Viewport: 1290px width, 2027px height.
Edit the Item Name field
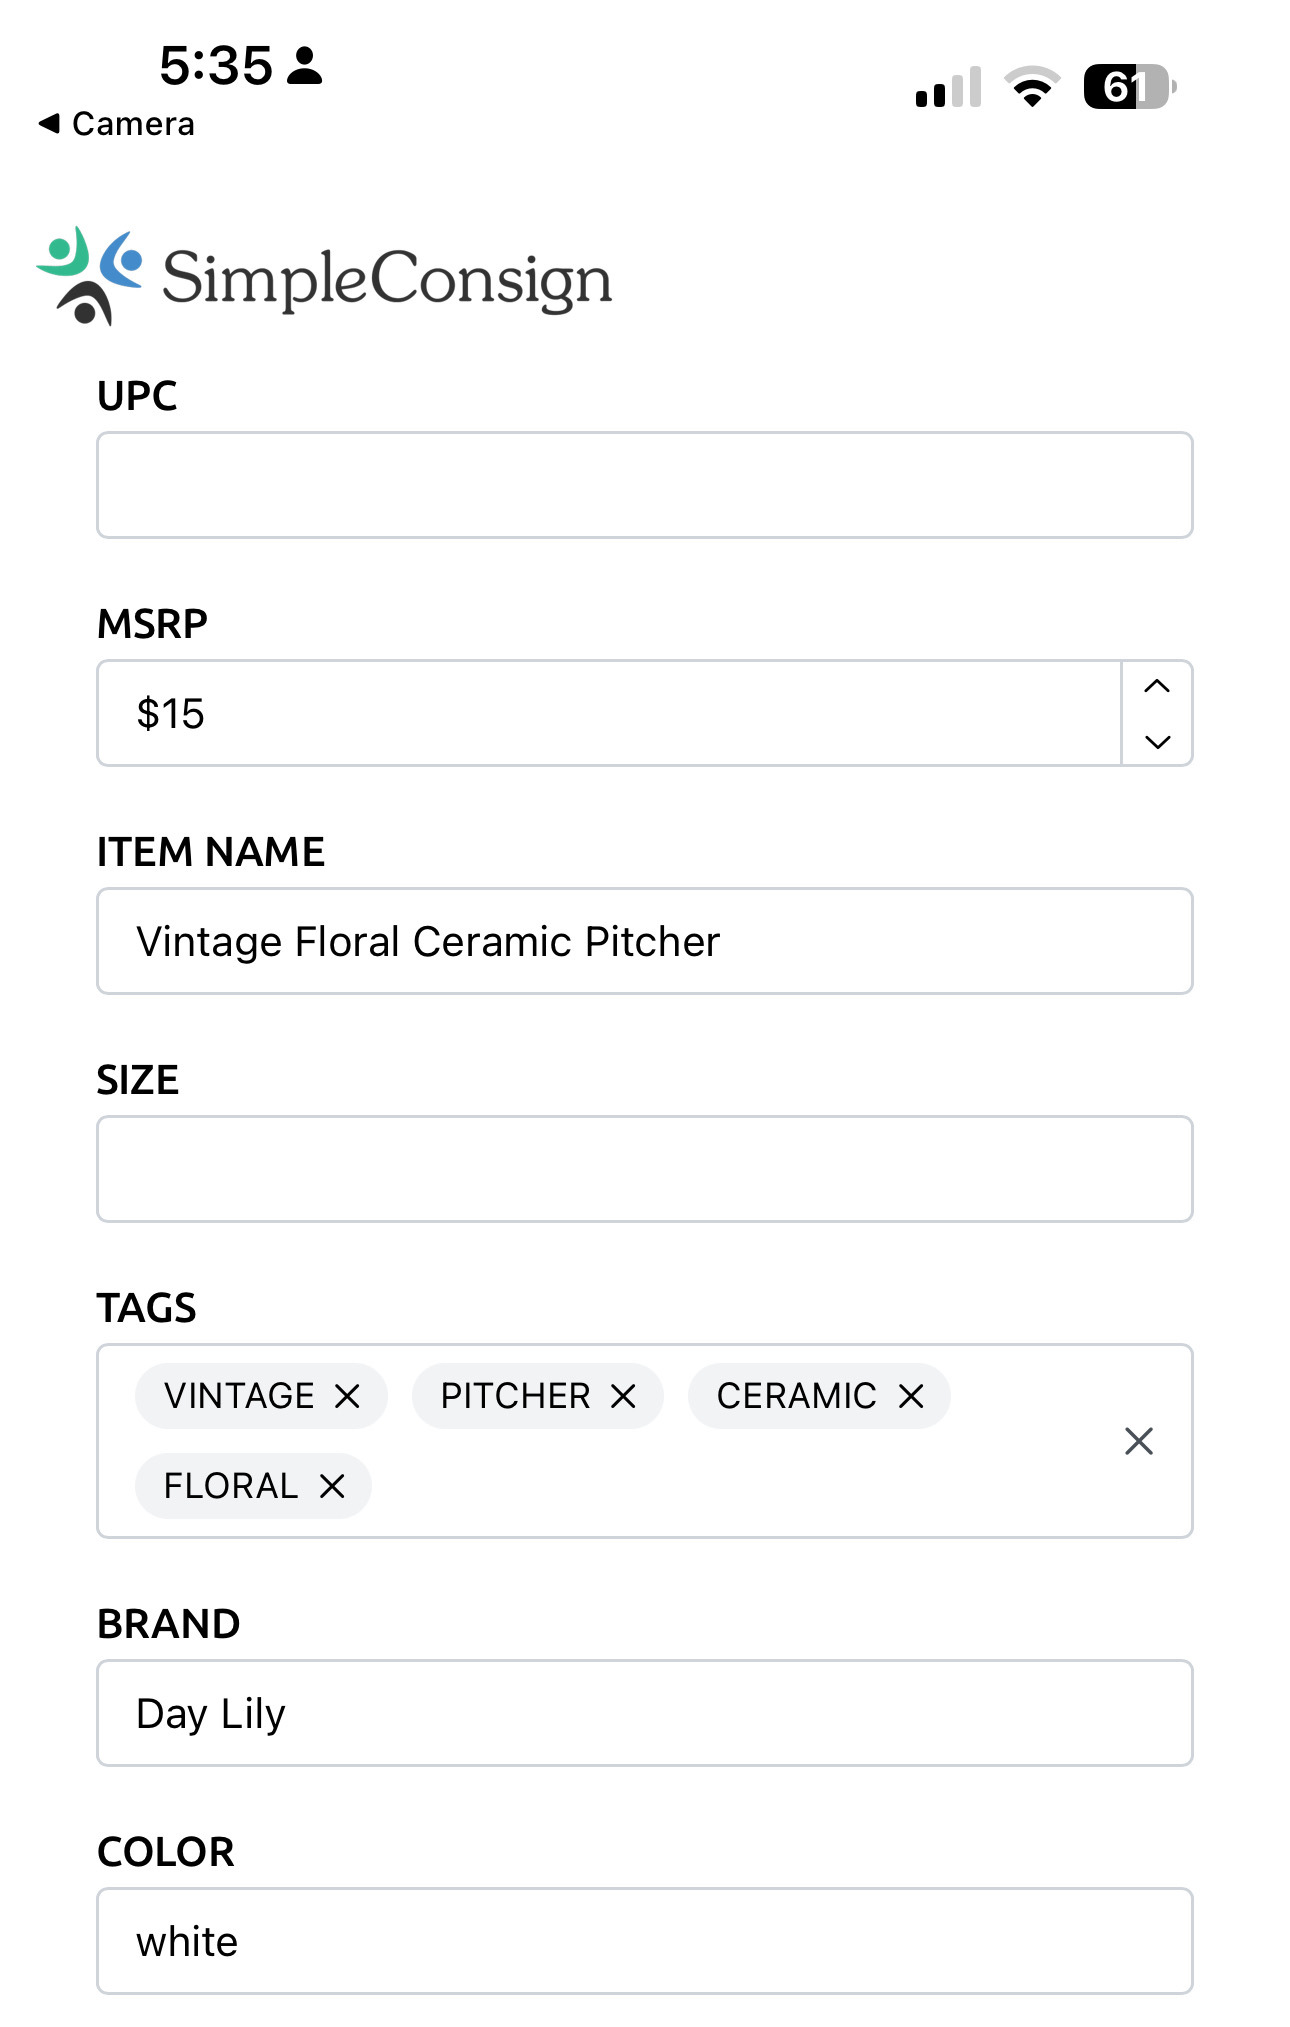click(x=644, y=941)
